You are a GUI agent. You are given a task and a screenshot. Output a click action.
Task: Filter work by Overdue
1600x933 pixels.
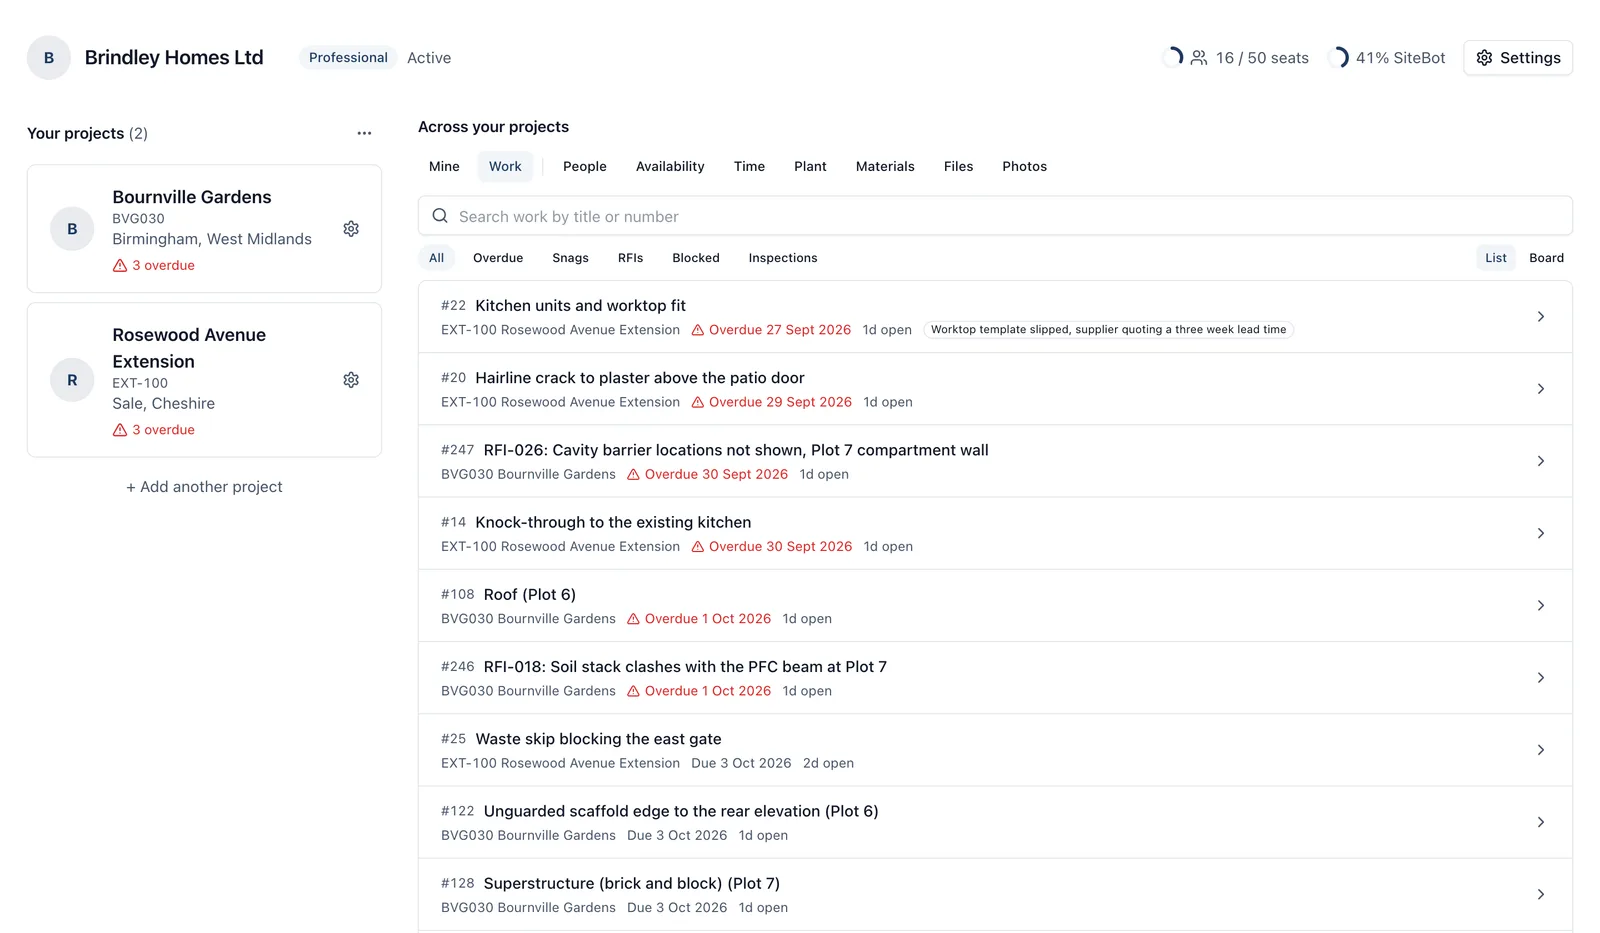coord(498,258)
